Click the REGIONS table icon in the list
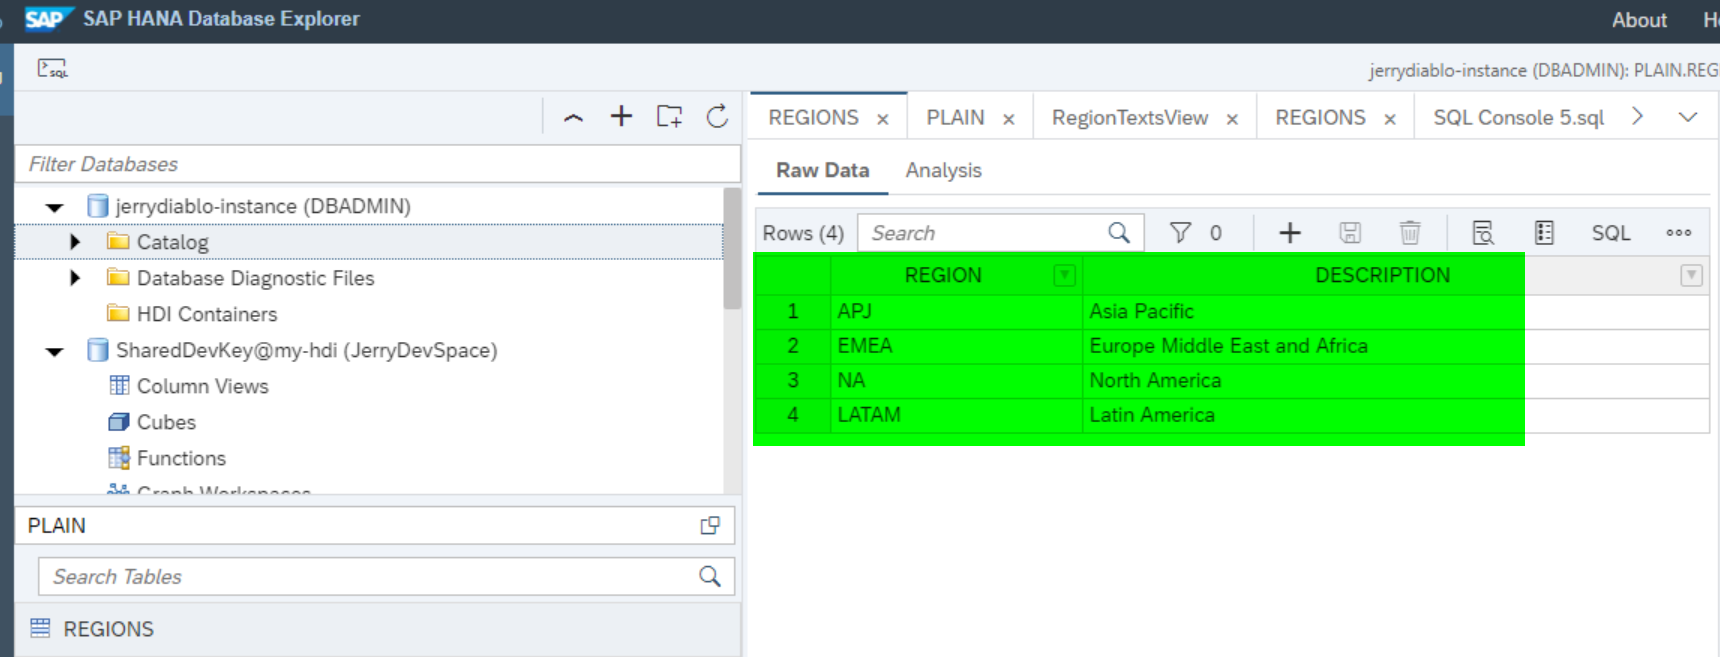The height and width of the screenshot is (657, 1720). [40, 628]
